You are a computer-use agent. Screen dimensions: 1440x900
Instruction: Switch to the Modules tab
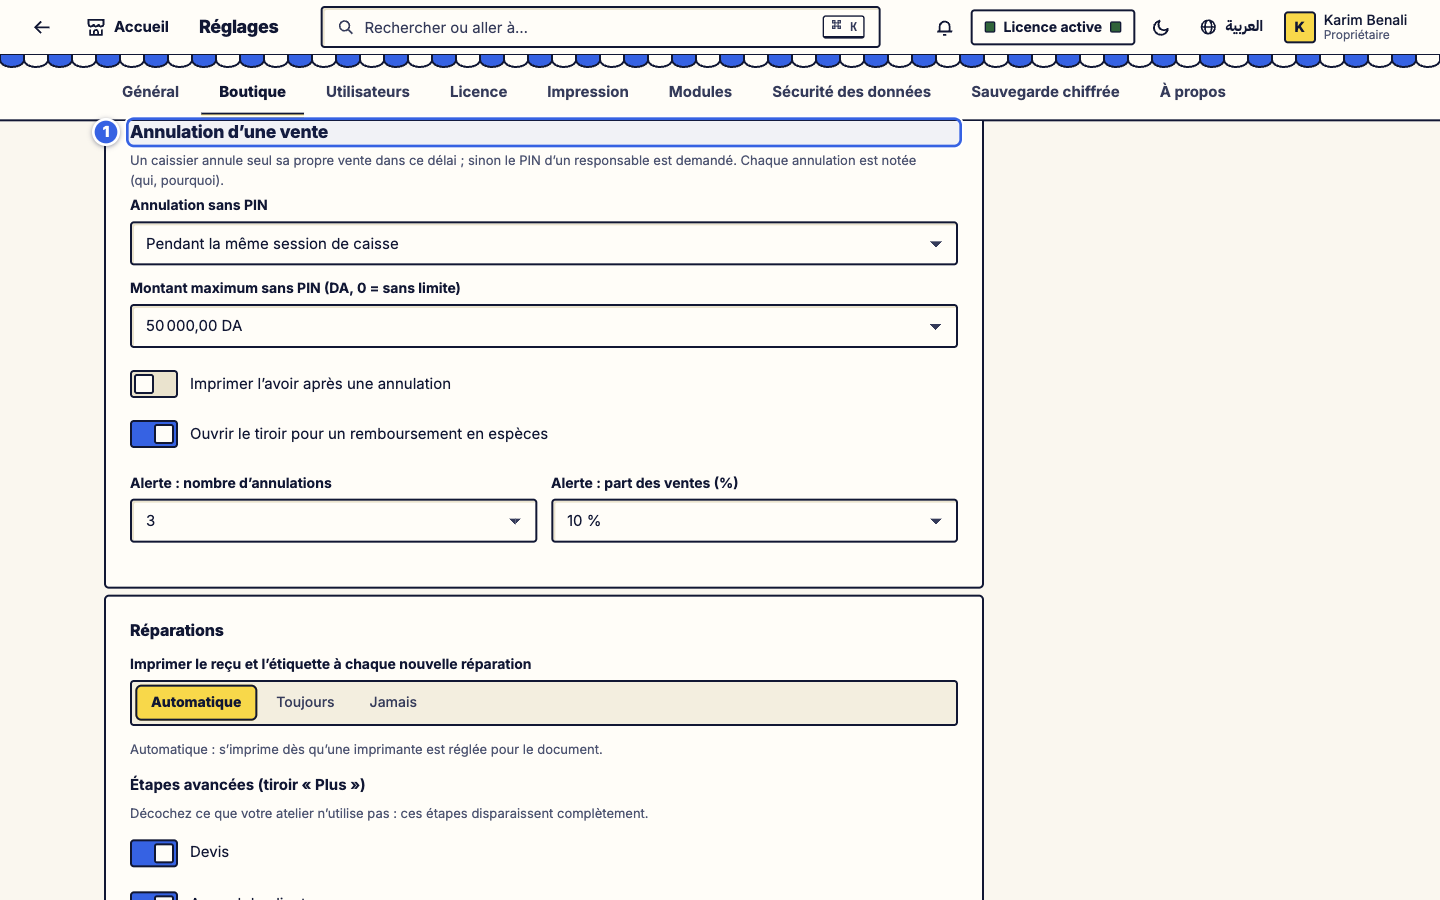click(700, 92)
